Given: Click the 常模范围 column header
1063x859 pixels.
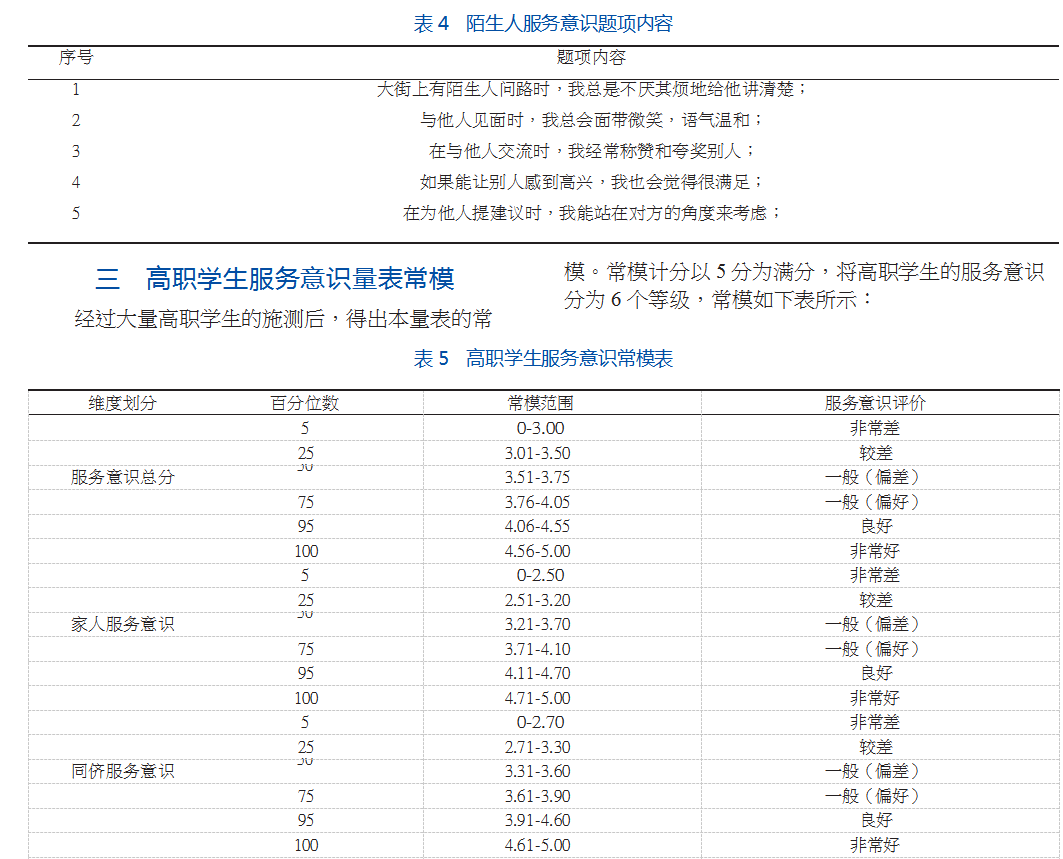Looking at the screenshot, I should 541,403.
